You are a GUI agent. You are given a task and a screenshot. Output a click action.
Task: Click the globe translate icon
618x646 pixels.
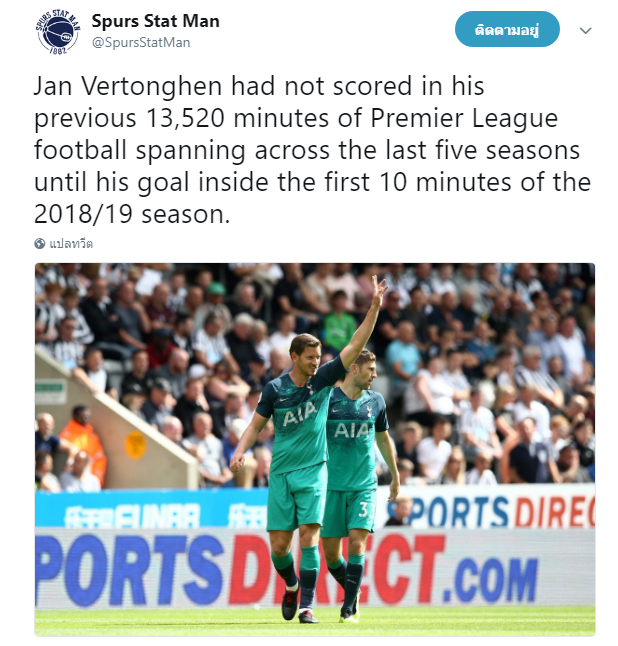pyautogui.click(x=40, y=243)
